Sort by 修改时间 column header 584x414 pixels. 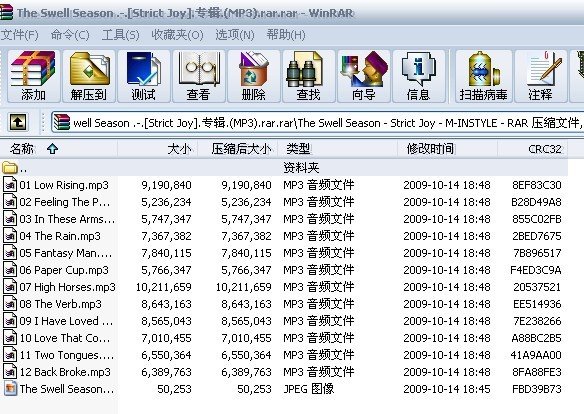[448, 149]
